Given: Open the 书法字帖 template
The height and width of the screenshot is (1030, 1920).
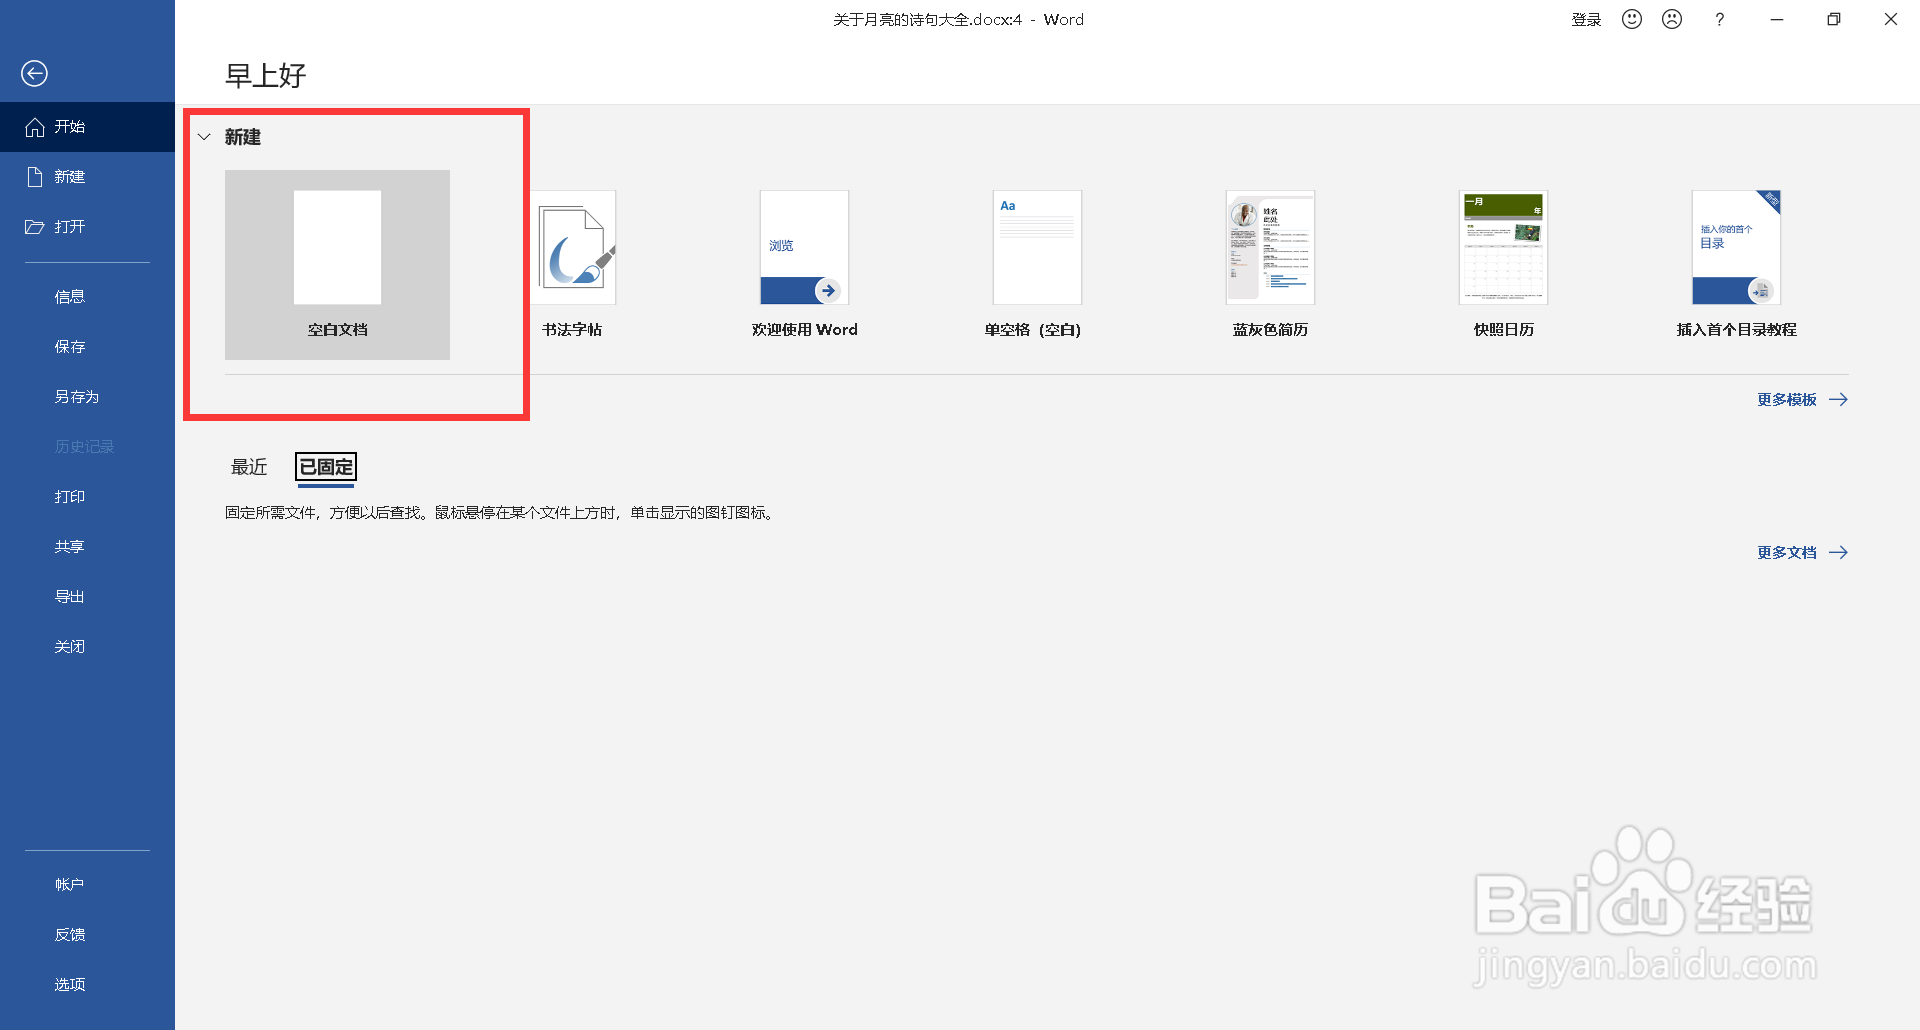Looking at the screenshot, I should tap(572, 265).
